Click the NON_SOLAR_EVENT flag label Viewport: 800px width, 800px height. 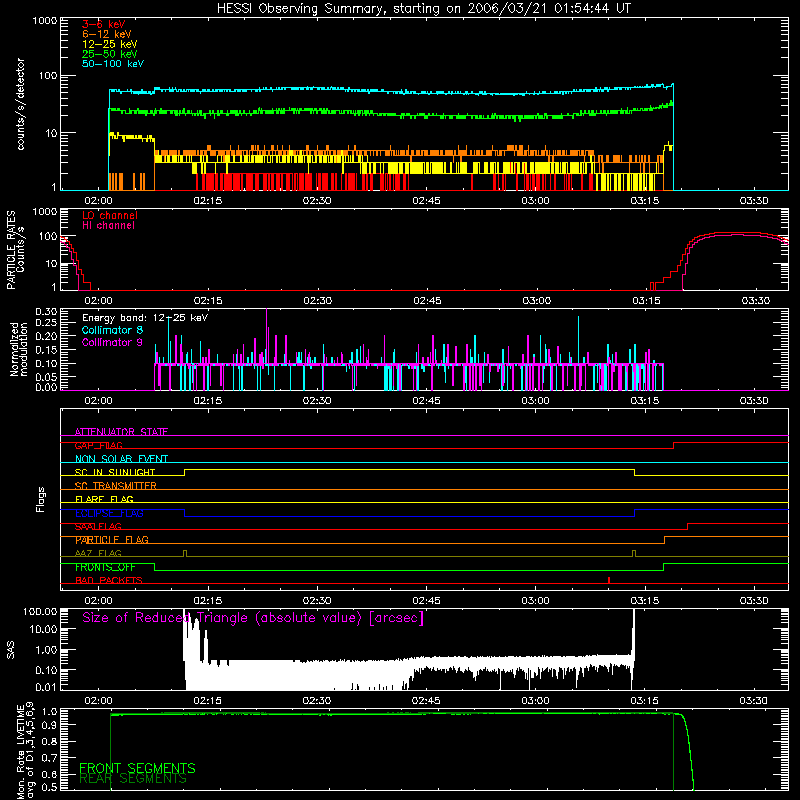(x=121, y=459)
